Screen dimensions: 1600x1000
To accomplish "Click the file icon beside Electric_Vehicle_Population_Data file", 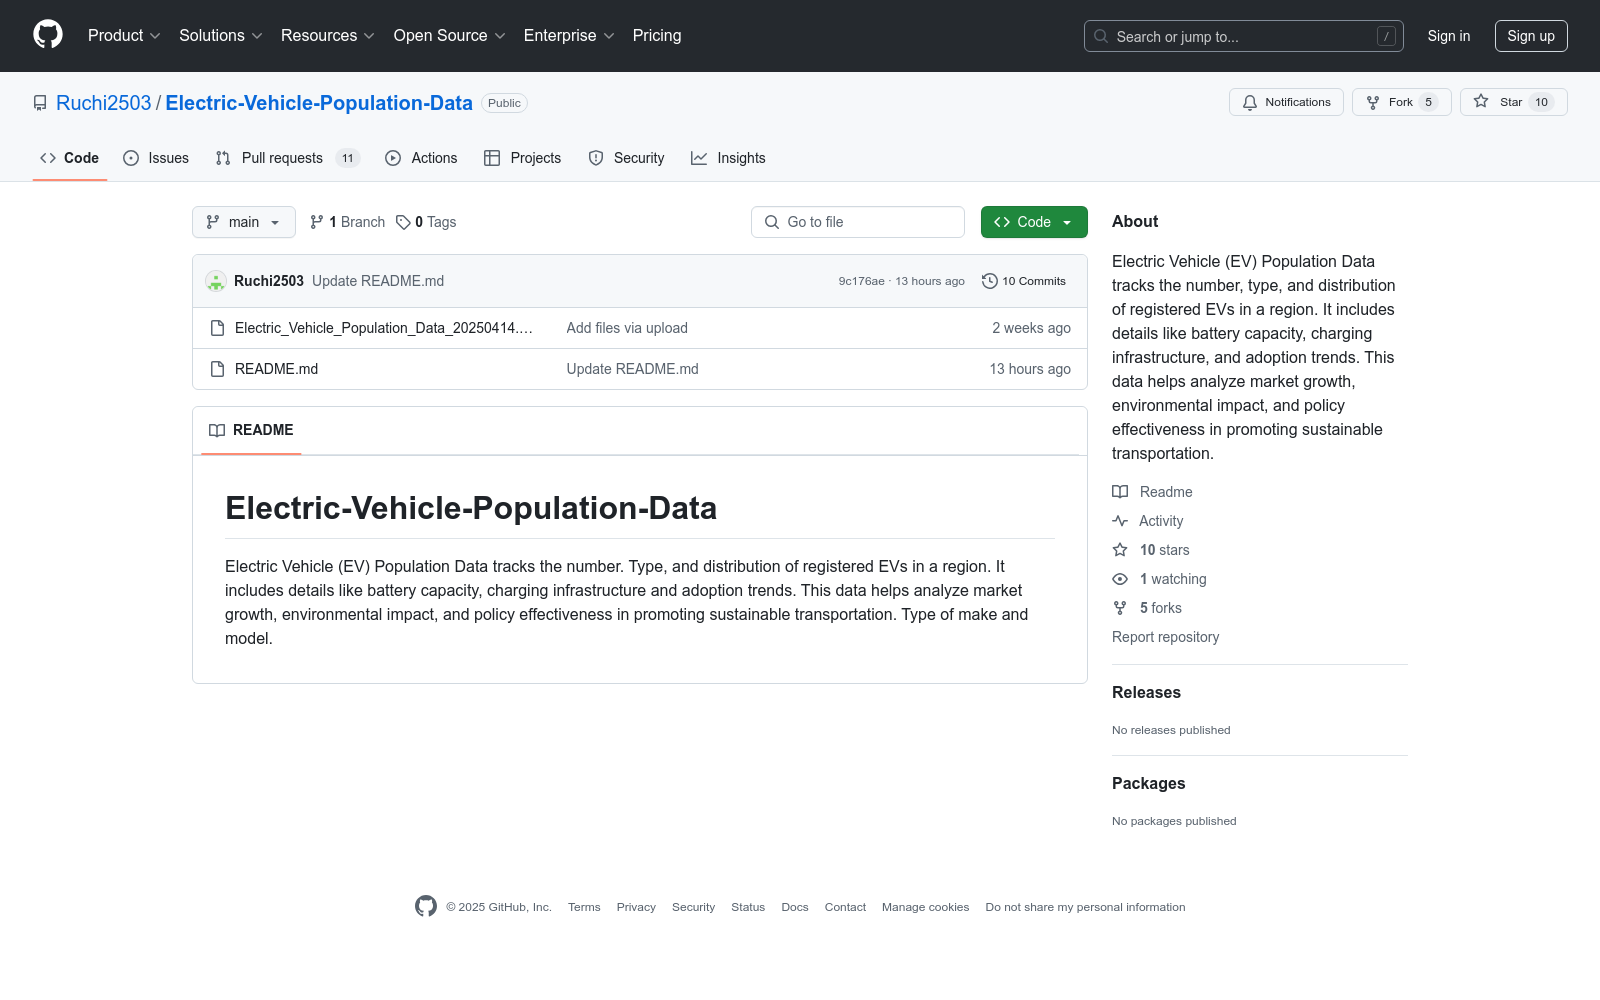I will tap(217, 328).
